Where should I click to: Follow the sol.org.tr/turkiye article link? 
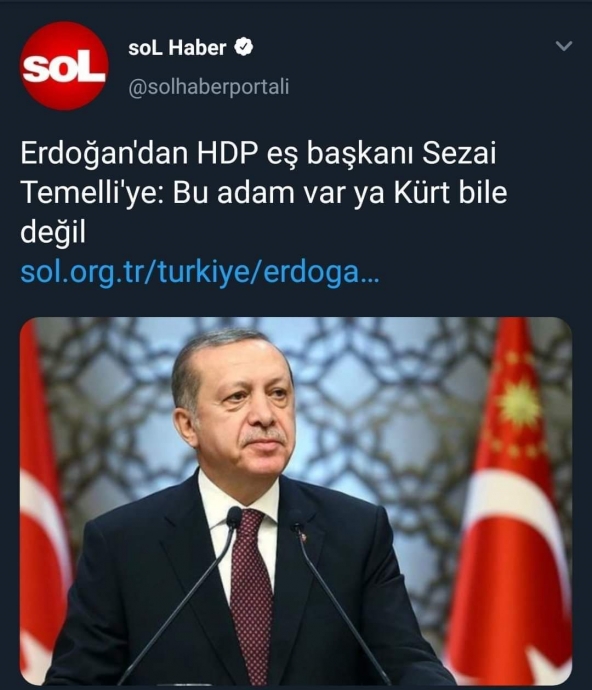point(200,272)
